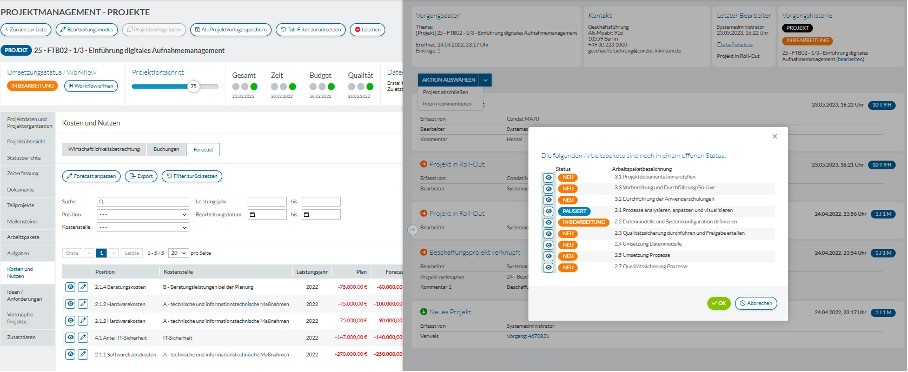Click Filter zurücksetzen above the search fields
Viewport: 908px width, 372px height.
click(x=192, y=176)
